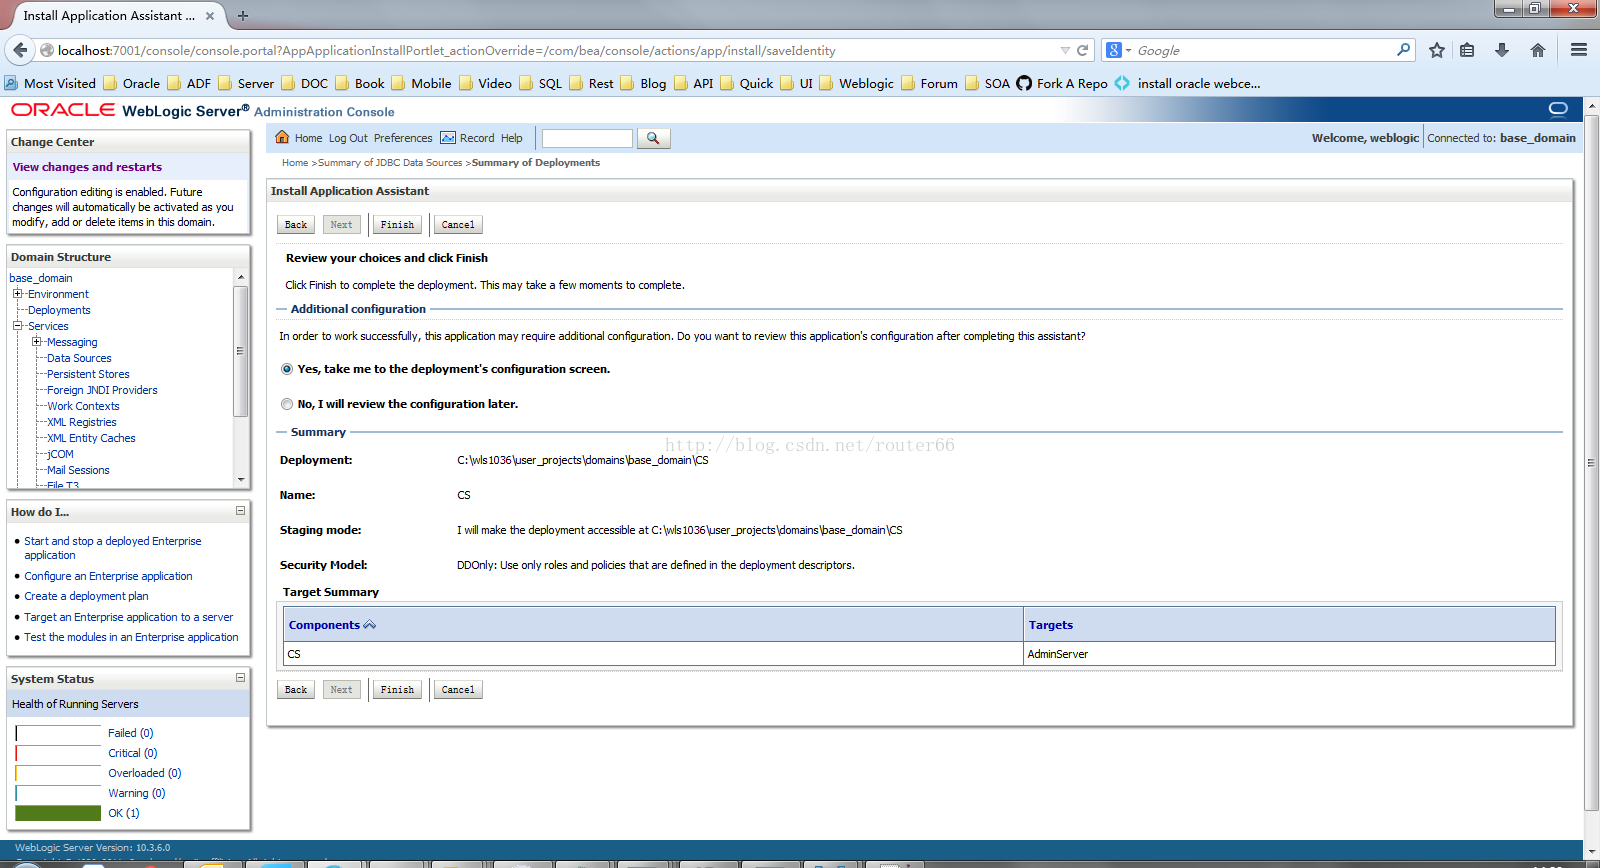Expand the Environment tree node

point(17,294)
